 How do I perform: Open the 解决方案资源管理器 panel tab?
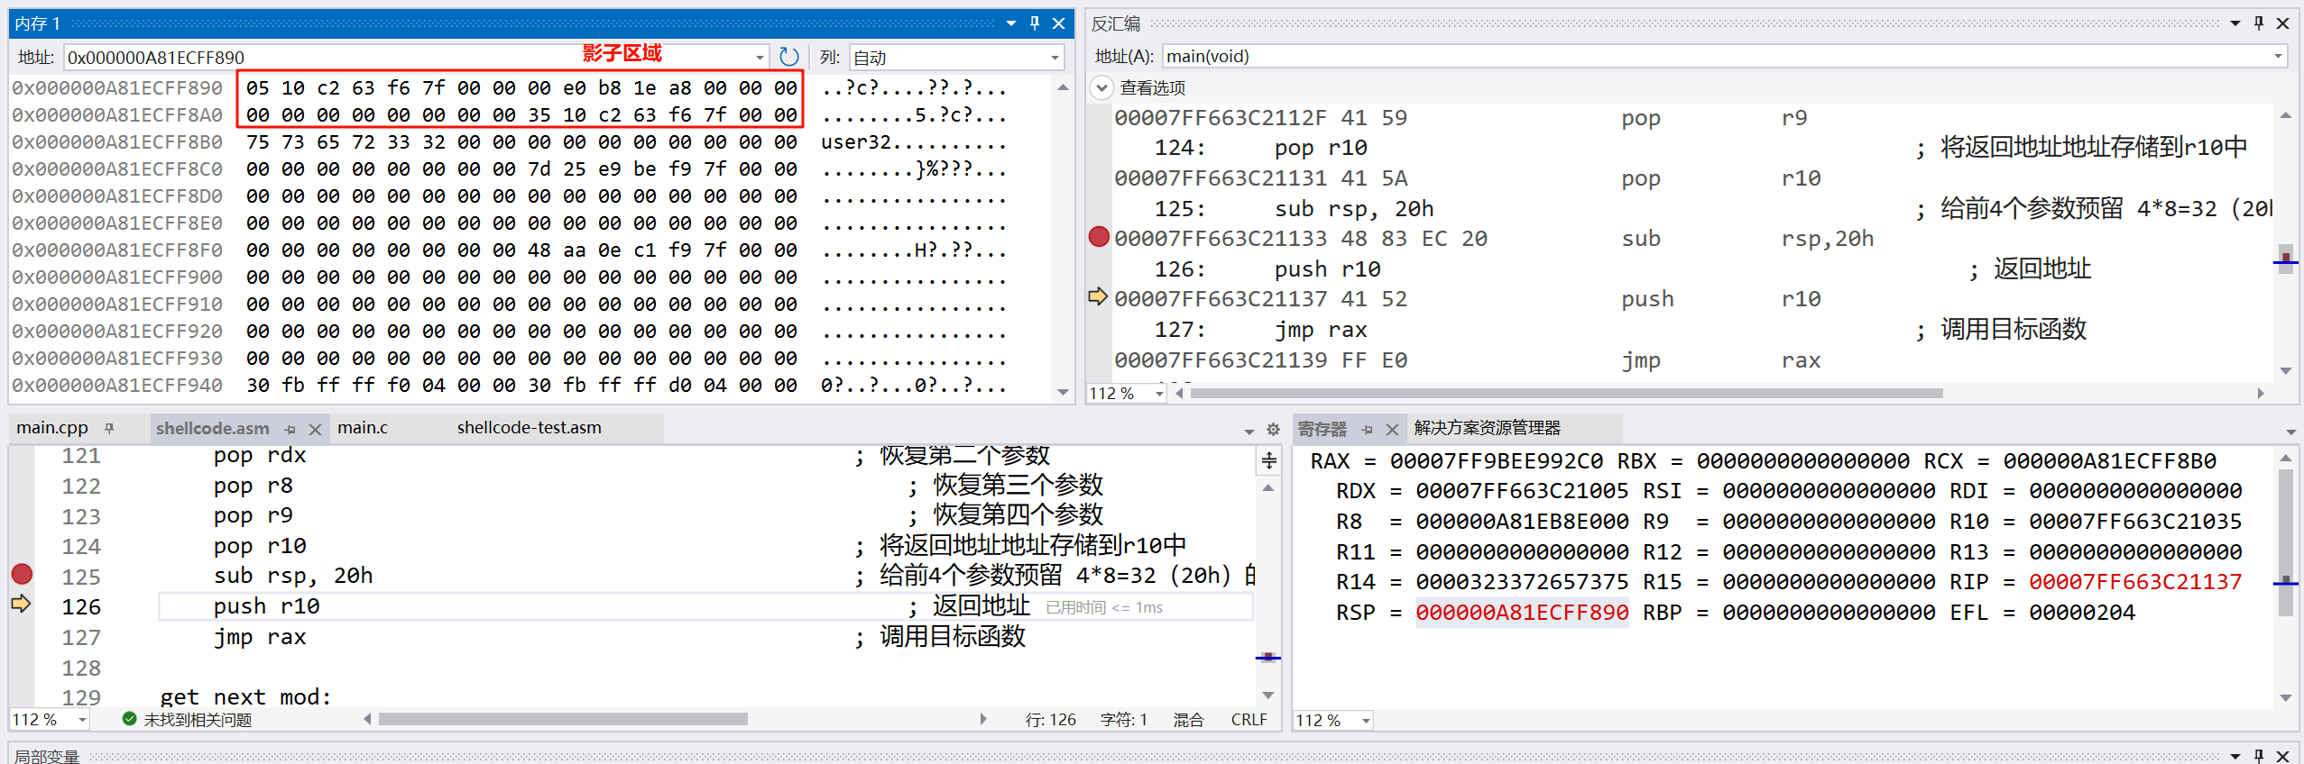coord(1486,428)
